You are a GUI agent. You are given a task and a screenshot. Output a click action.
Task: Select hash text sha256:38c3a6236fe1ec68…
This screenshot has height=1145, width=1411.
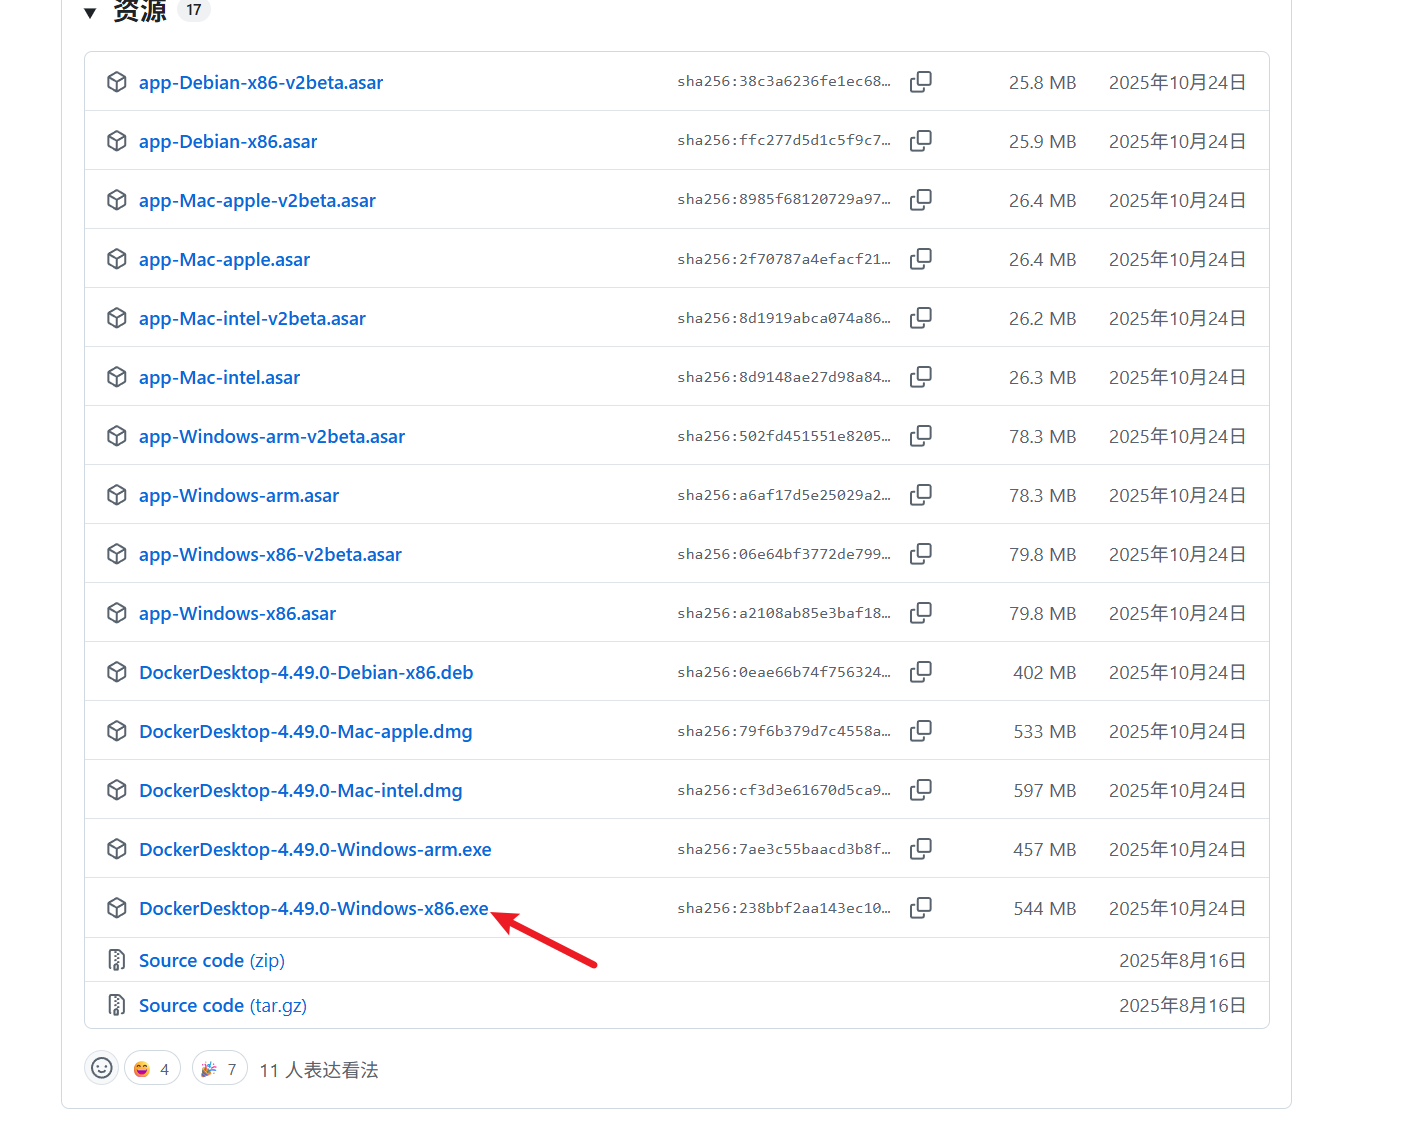(784, 82)
